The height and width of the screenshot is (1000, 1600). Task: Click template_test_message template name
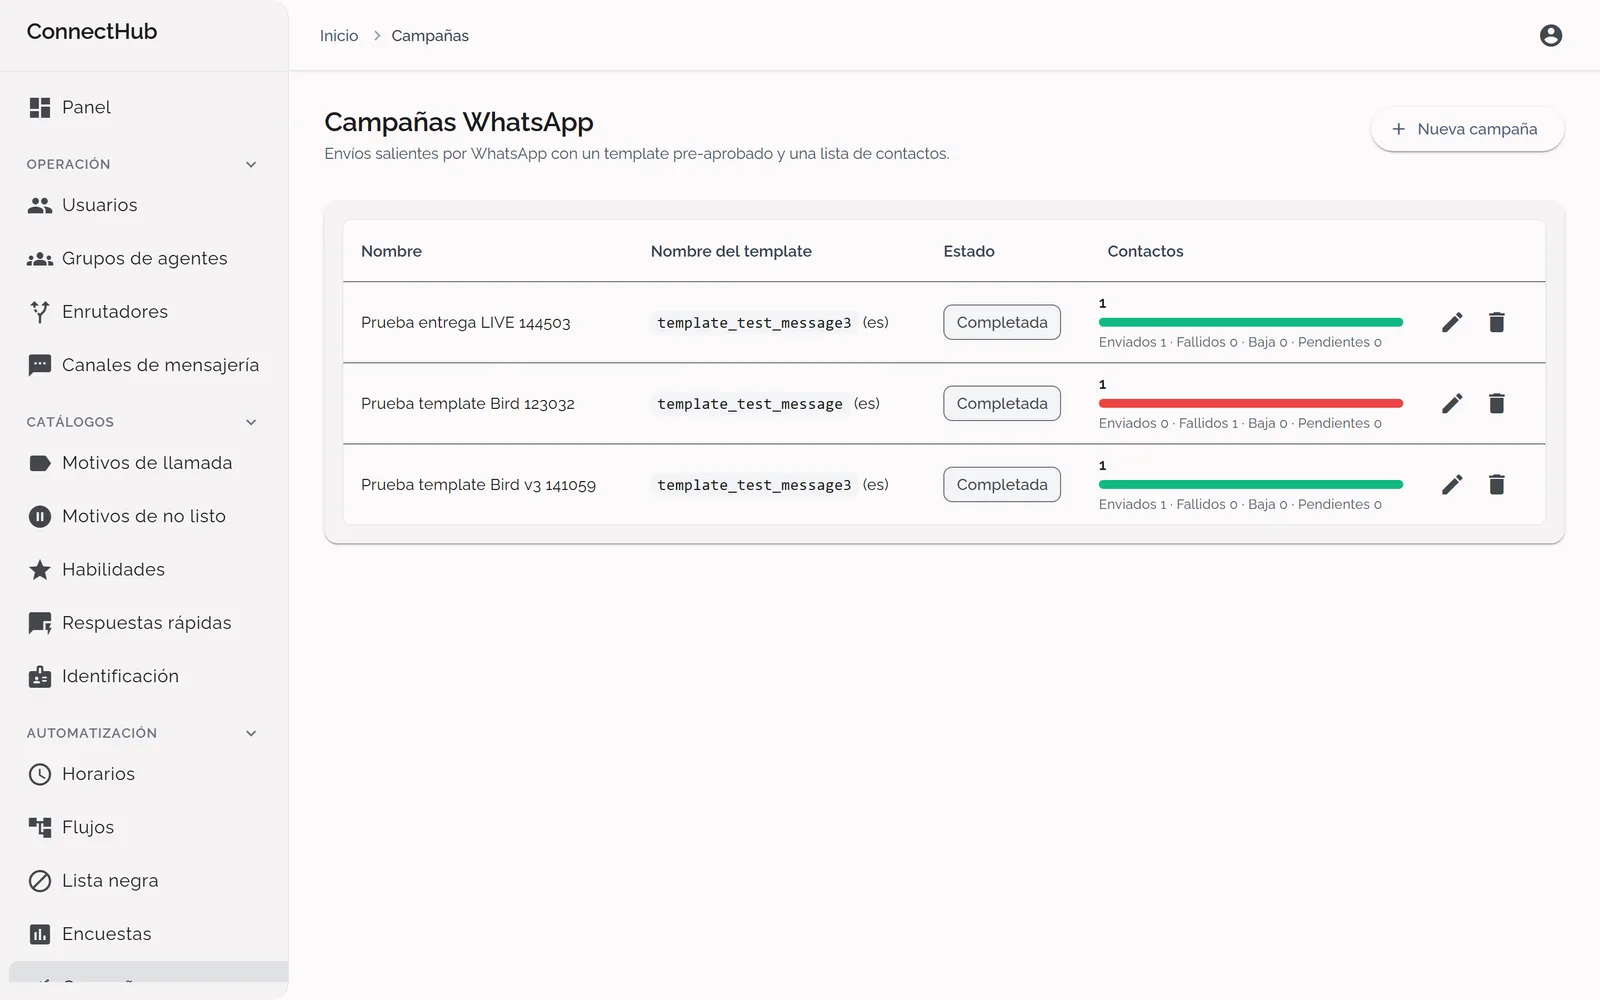click(x=750, y=404)
